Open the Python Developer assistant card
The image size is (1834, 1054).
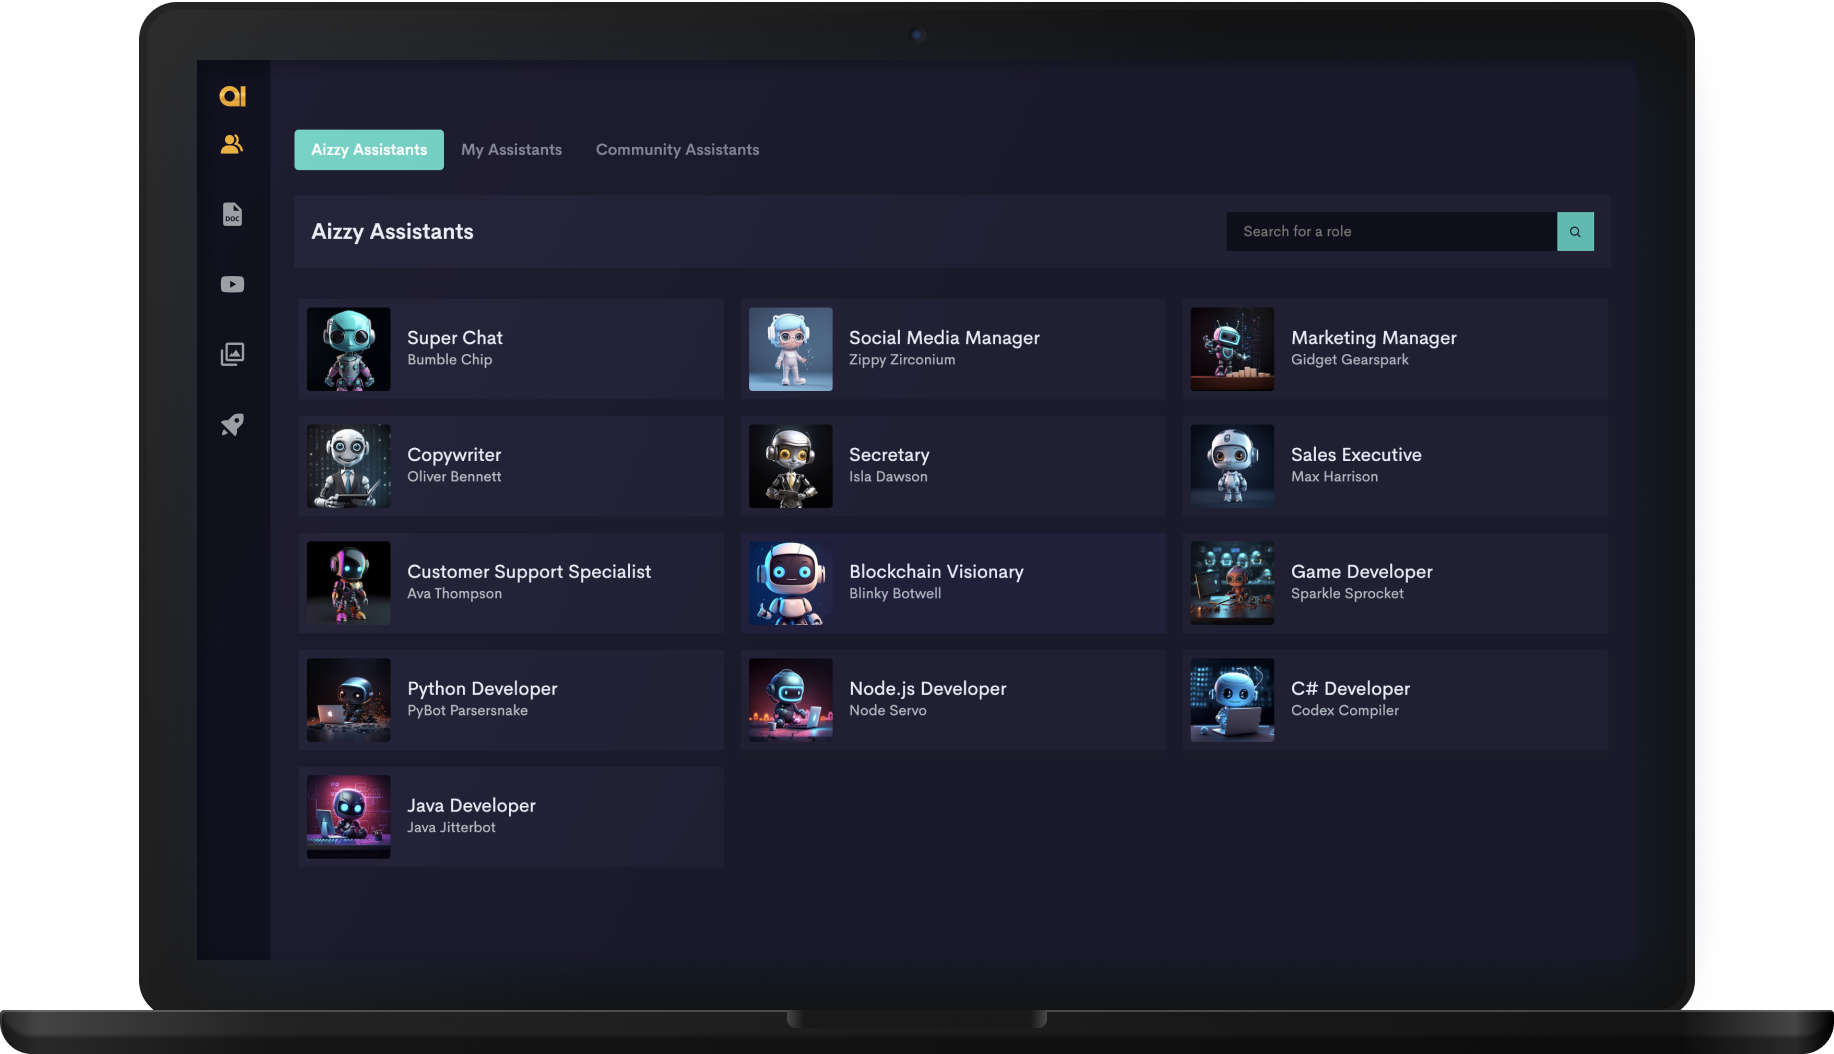pyautogui.click(x=511, y=700)
